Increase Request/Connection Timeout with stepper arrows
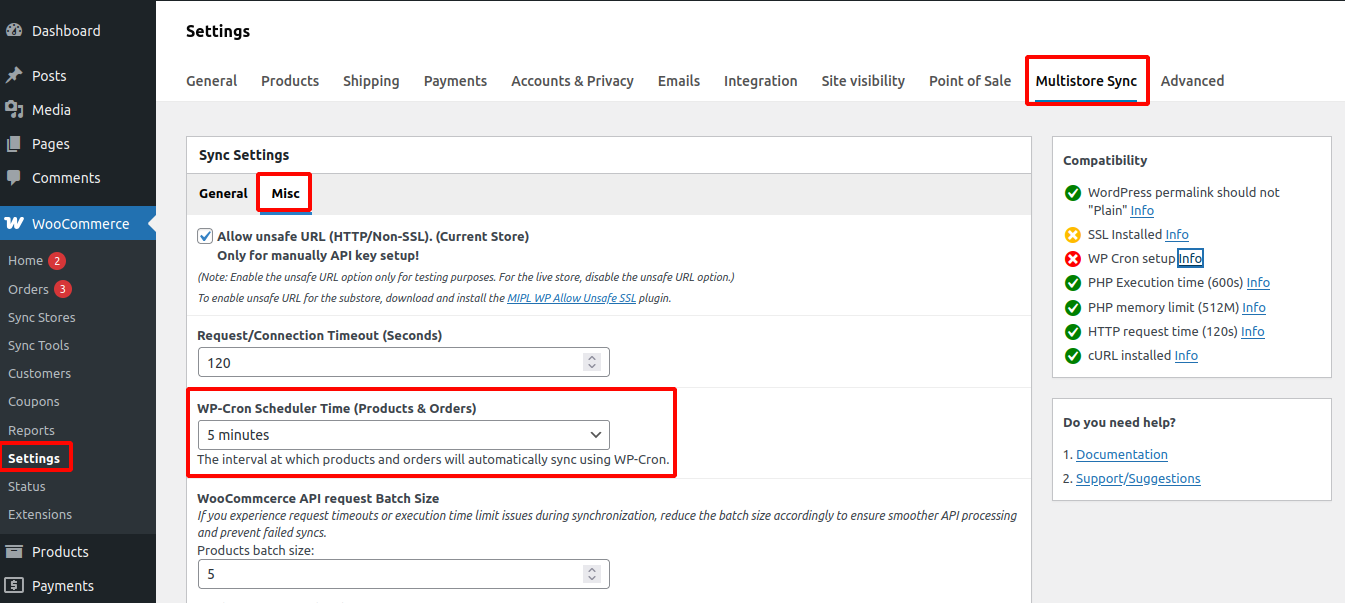The height and width of the screenshot is (603, 1345). [x=592, y=358]
